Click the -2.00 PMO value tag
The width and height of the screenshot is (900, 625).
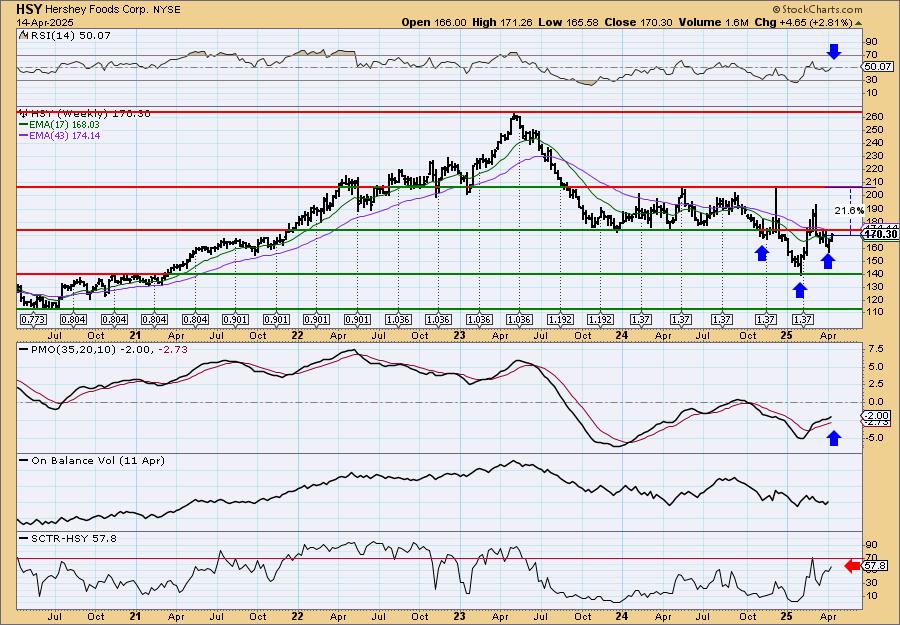coord(877,416)
